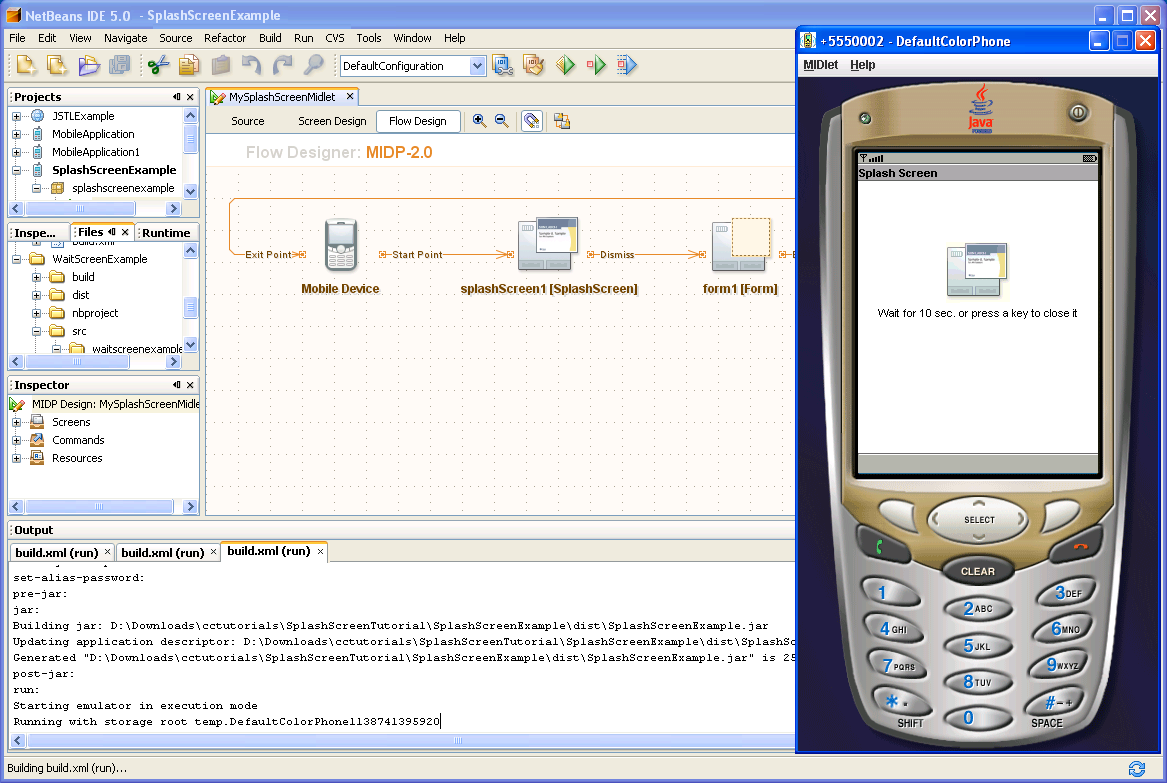
Task: Collapse the WaitScreenExample folder
Action: [16, 259]
